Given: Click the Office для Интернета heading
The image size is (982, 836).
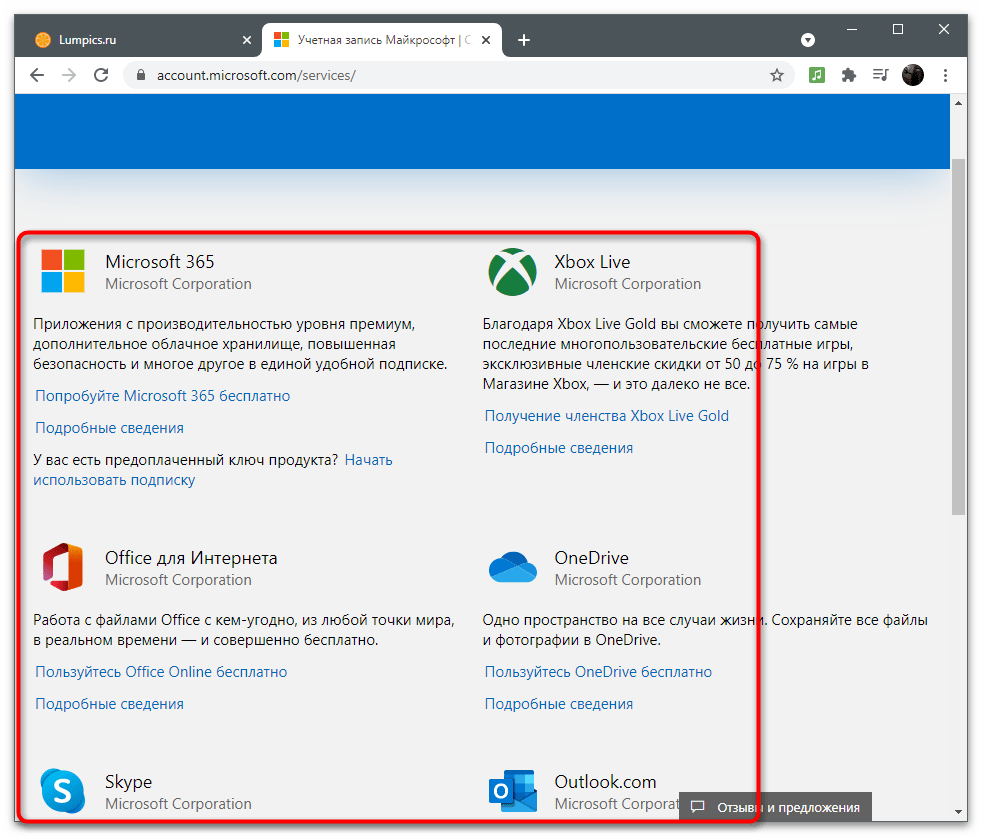Looking at the screenshot, I should coord(191,558).
